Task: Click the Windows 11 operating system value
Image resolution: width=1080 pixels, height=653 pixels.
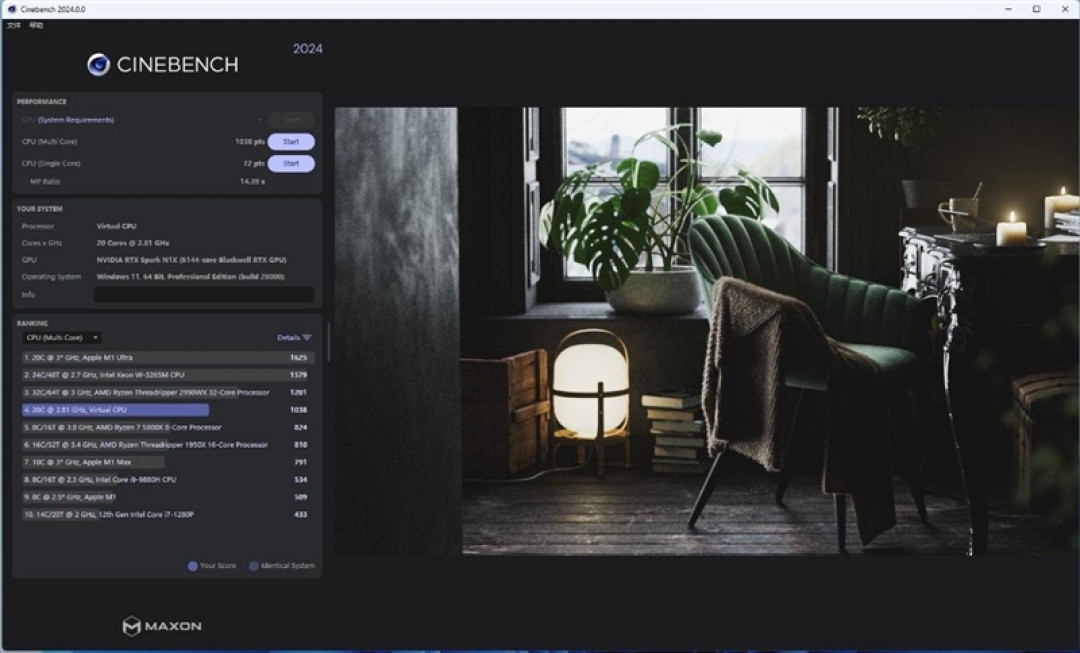Action: (x=191, y=277)
